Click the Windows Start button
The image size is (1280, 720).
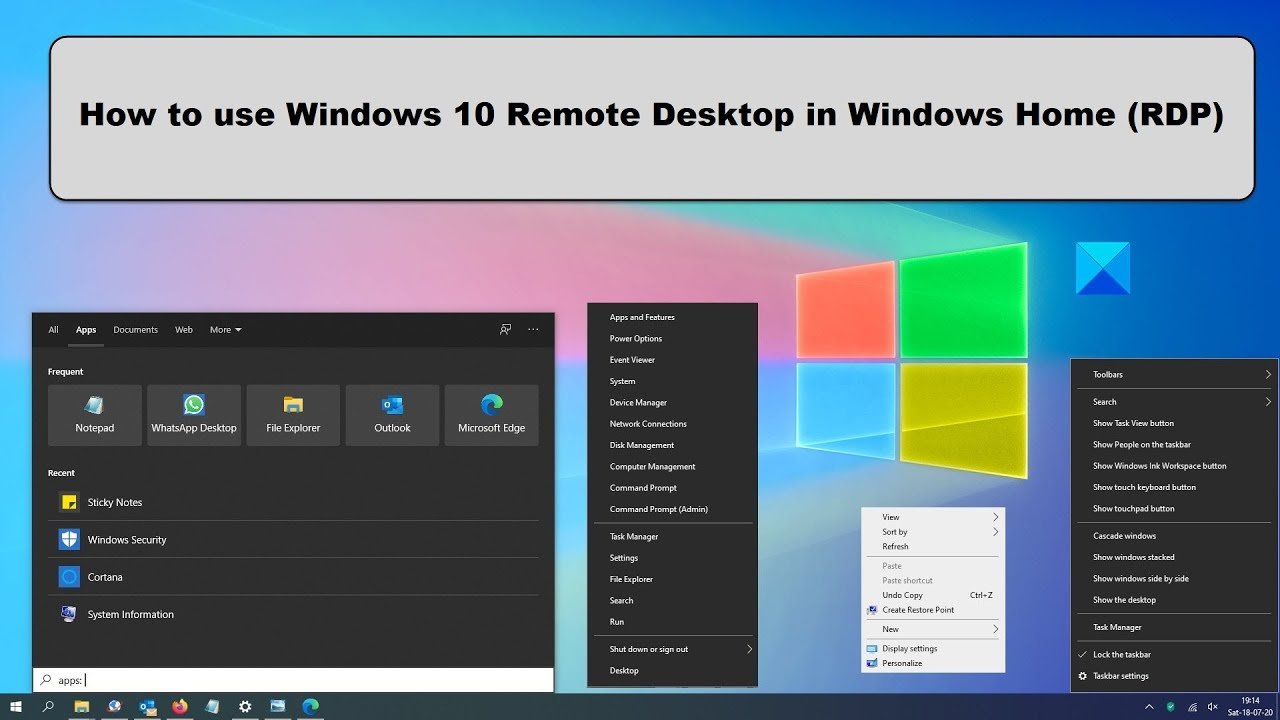tap(16, 706)
